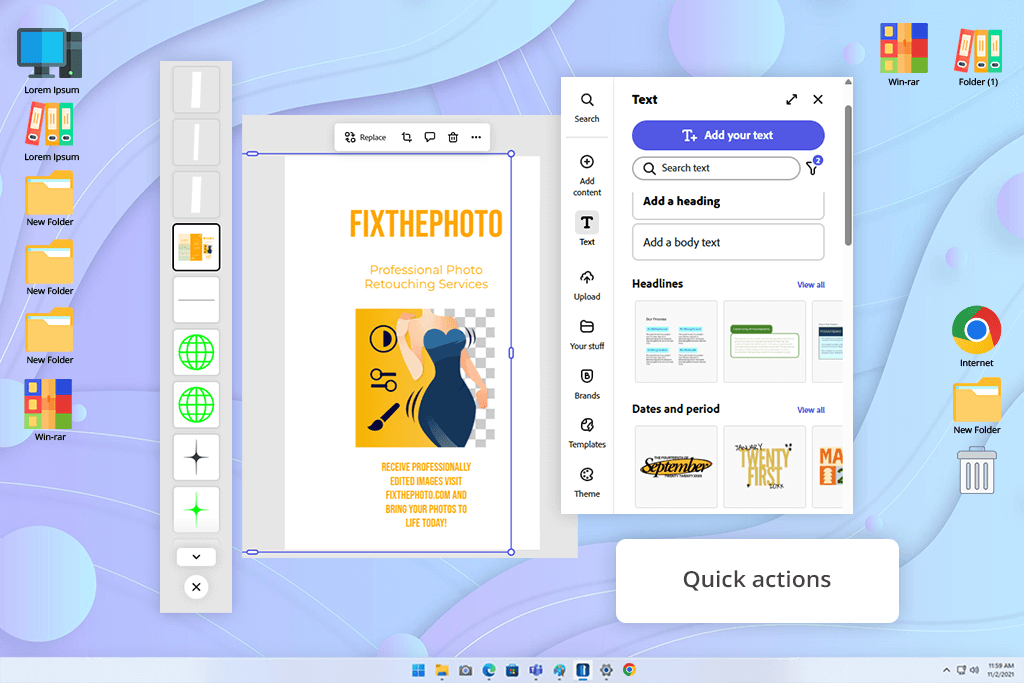1024x683 pixels.
Task: Click Add a body text option
Action: 728,242
